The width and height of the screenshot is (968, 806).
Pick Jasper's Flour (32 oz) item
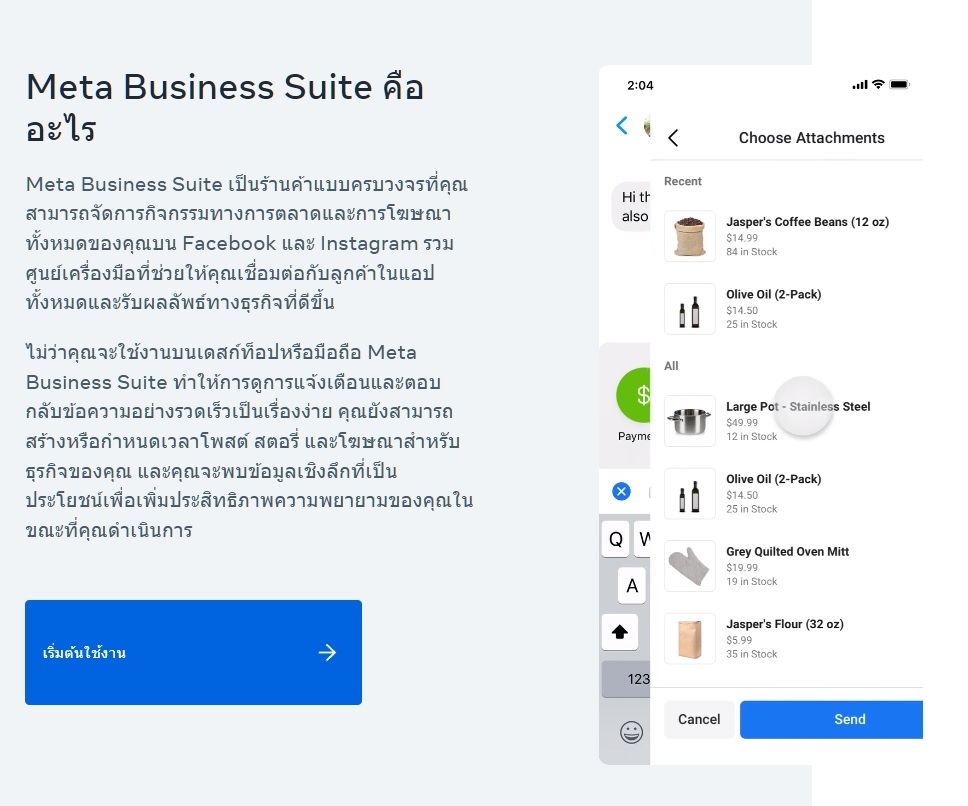coord(784,638)
